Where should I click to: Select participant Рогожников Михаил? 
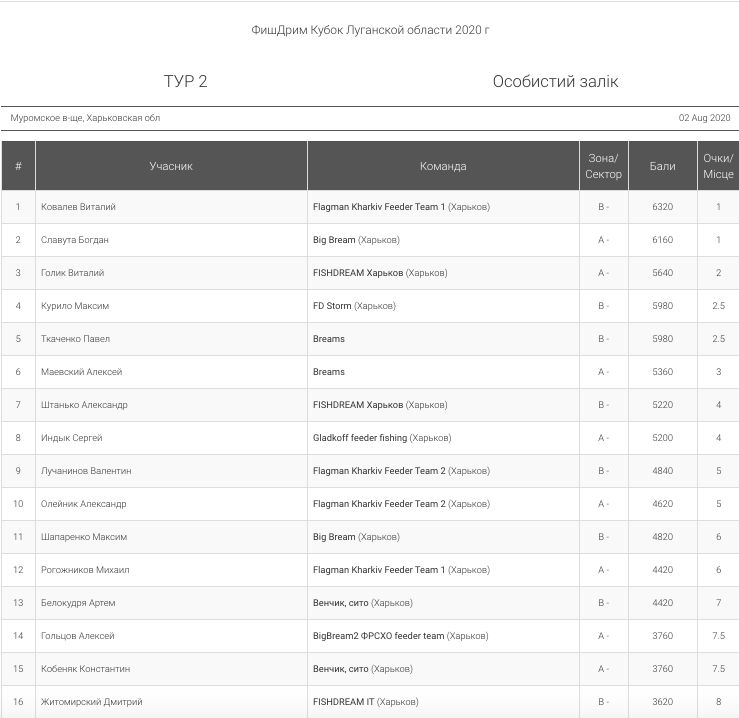pyautogui.click(x=85, y=570)
